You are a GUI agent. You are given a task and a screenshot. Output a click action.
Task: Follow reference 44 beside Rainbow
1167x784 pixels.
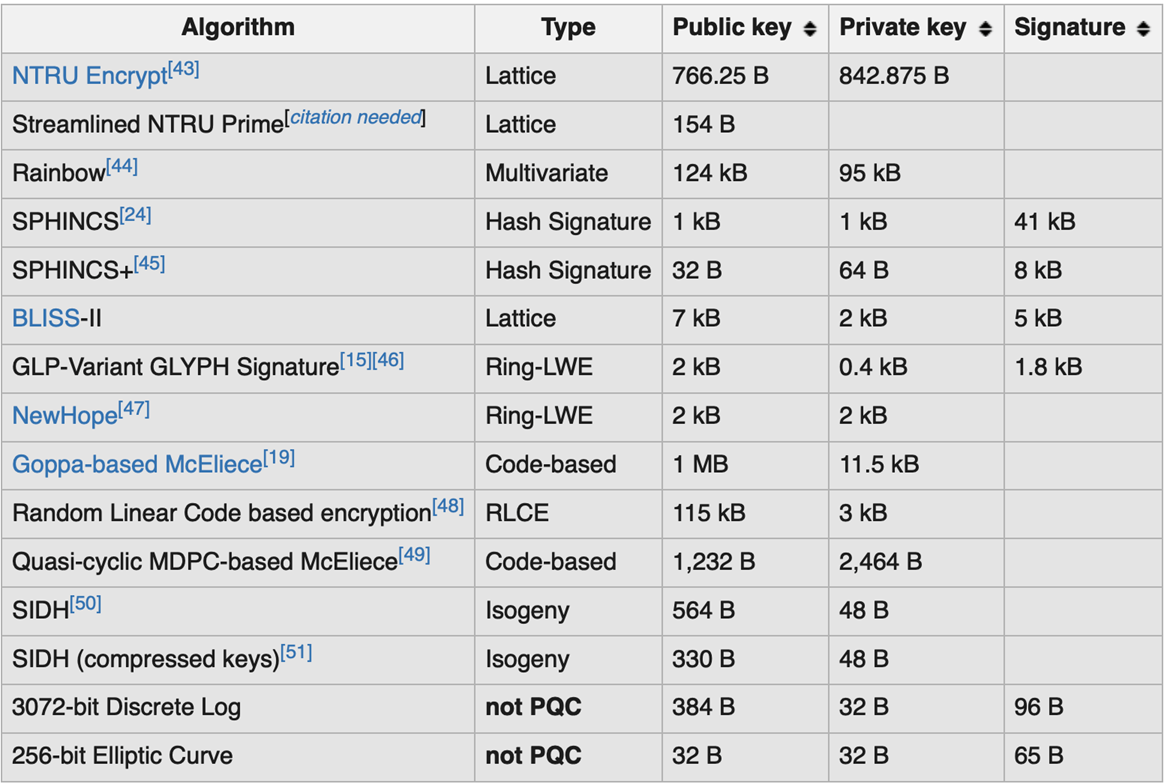pos(122,167)
